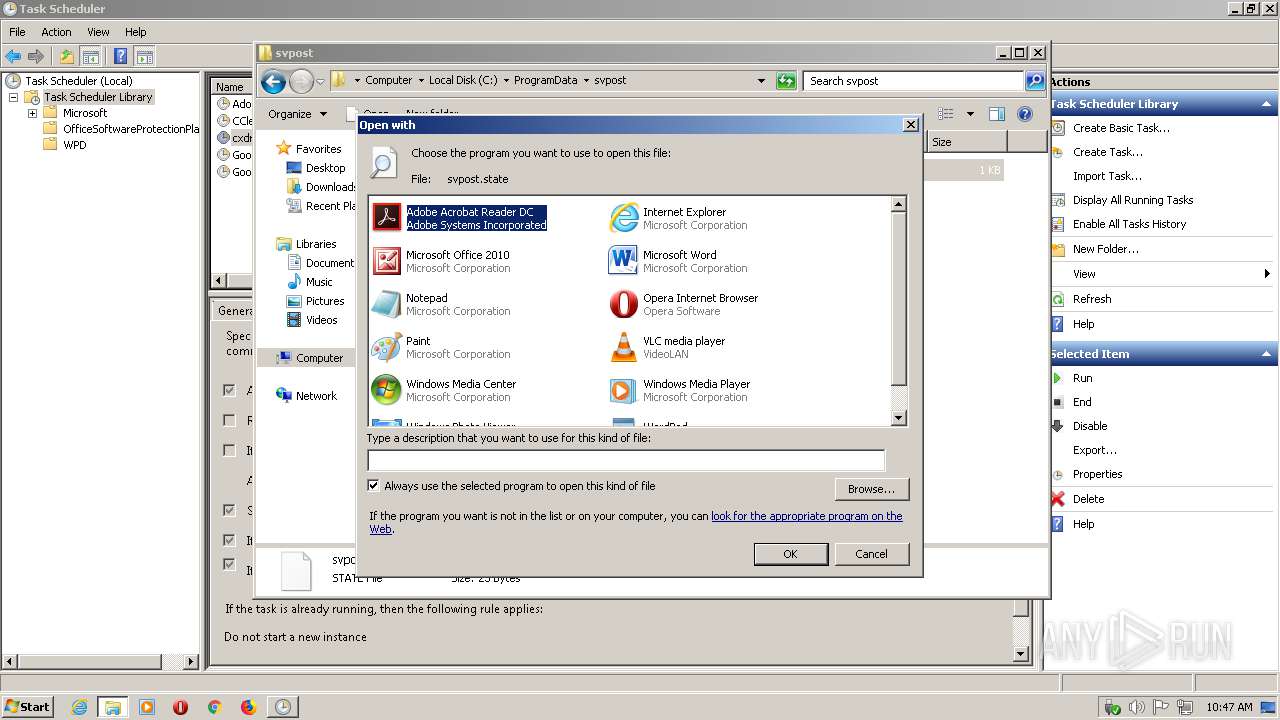This screenshot has width=1280, height=720.
Task: Expand the Microsoft folder tree node
Action: pyautogui.click(x=32, y=113)
